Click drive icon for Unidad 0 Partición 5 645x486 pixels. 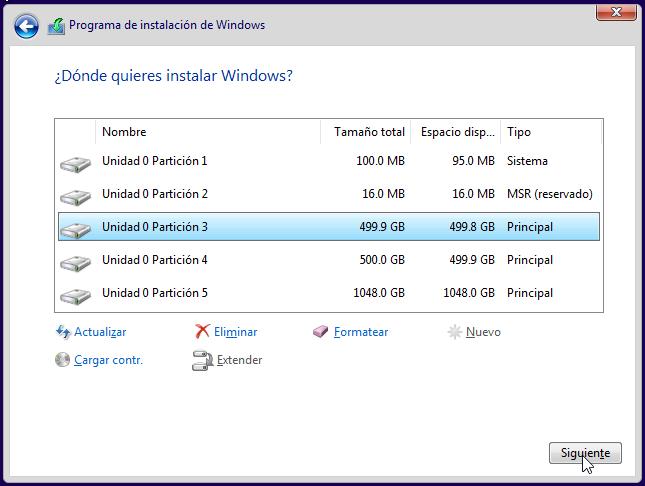[x=75, y=295]
